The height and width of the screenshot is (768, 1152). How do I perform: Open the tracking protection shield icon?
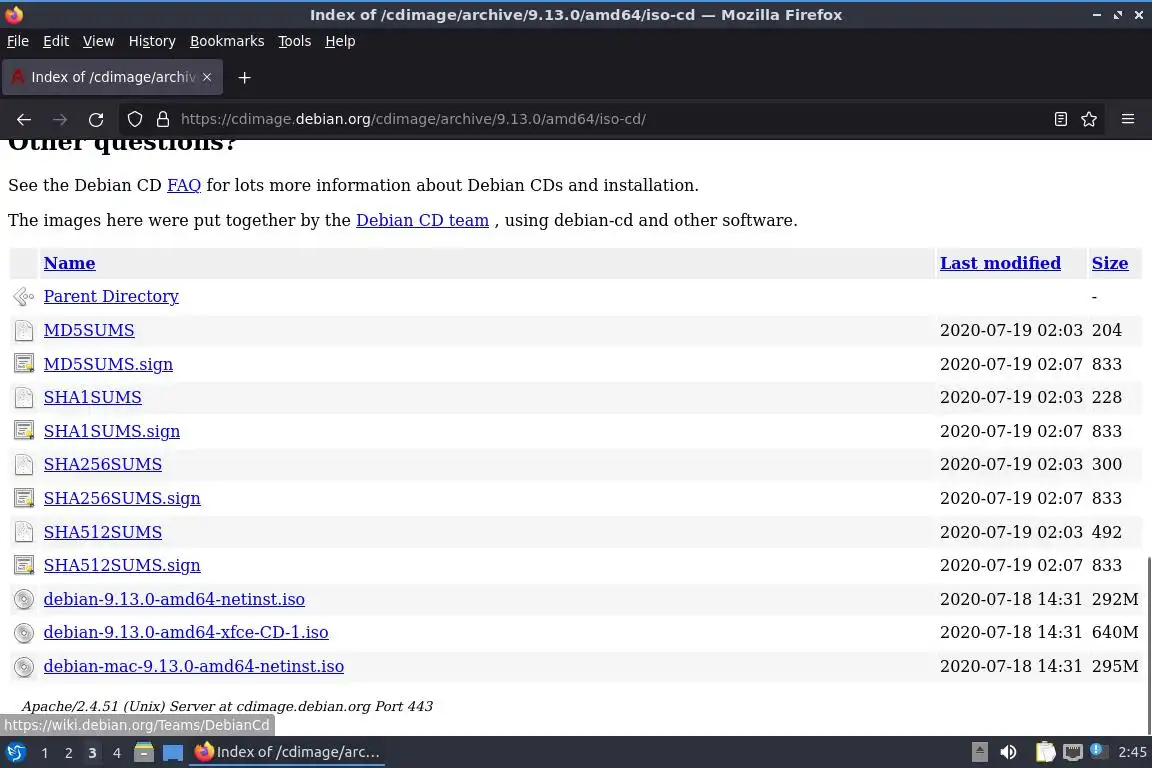click(x=134, y=119)
